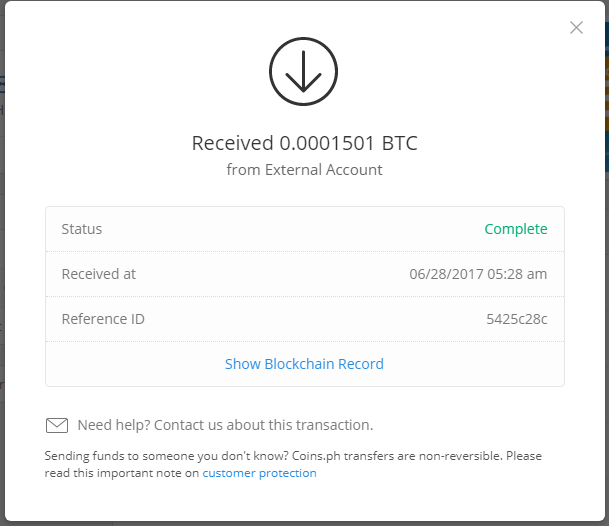
Task: Click the Reference ID label
Action: [103, 319]
